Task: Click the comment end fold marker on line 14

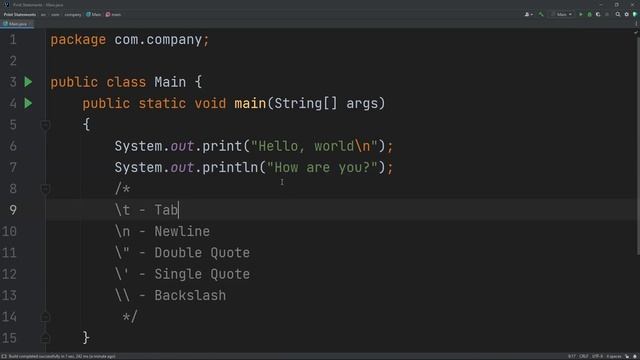Action: 45,317
